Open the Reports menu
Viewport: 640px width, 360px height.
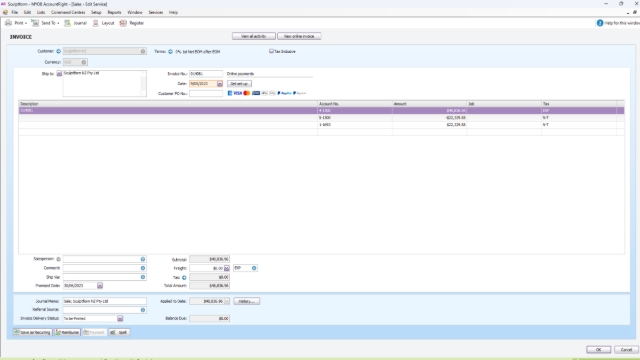click(x=114, y=13)
